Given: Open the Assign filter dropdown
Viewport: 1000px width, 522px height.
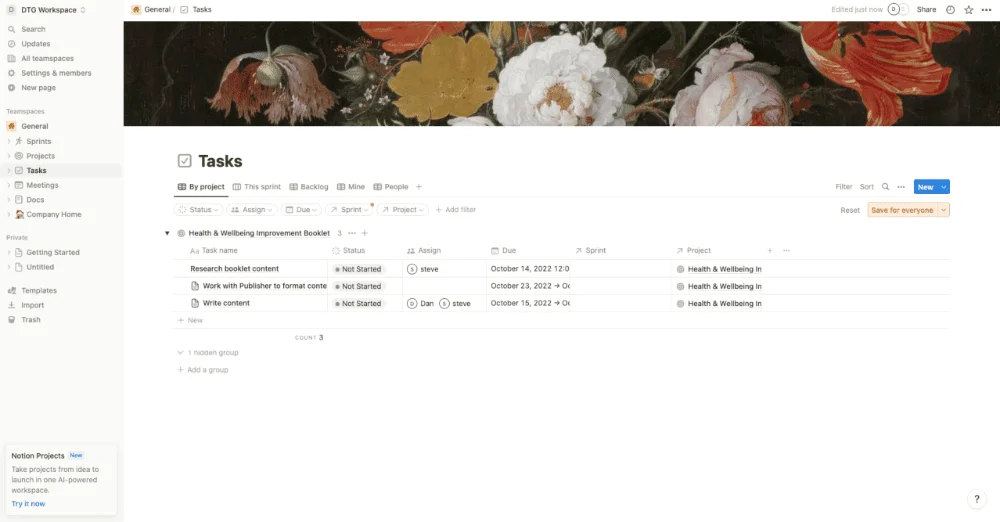Looking at the screenshot, I should click(252, 210).
